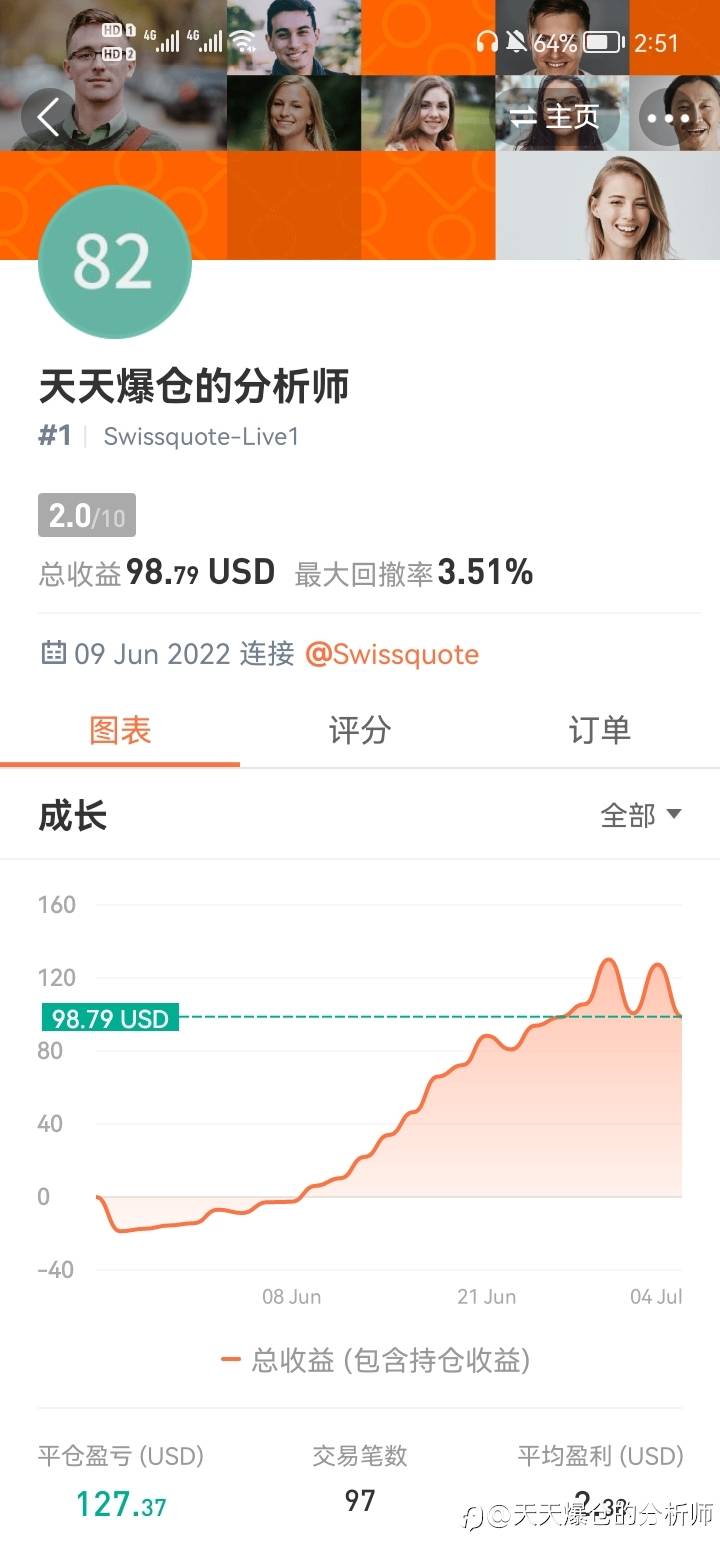Viewport: 720px width, 1560px height.
Task: Switch to the 订单 orders tab
Action: 599,730
